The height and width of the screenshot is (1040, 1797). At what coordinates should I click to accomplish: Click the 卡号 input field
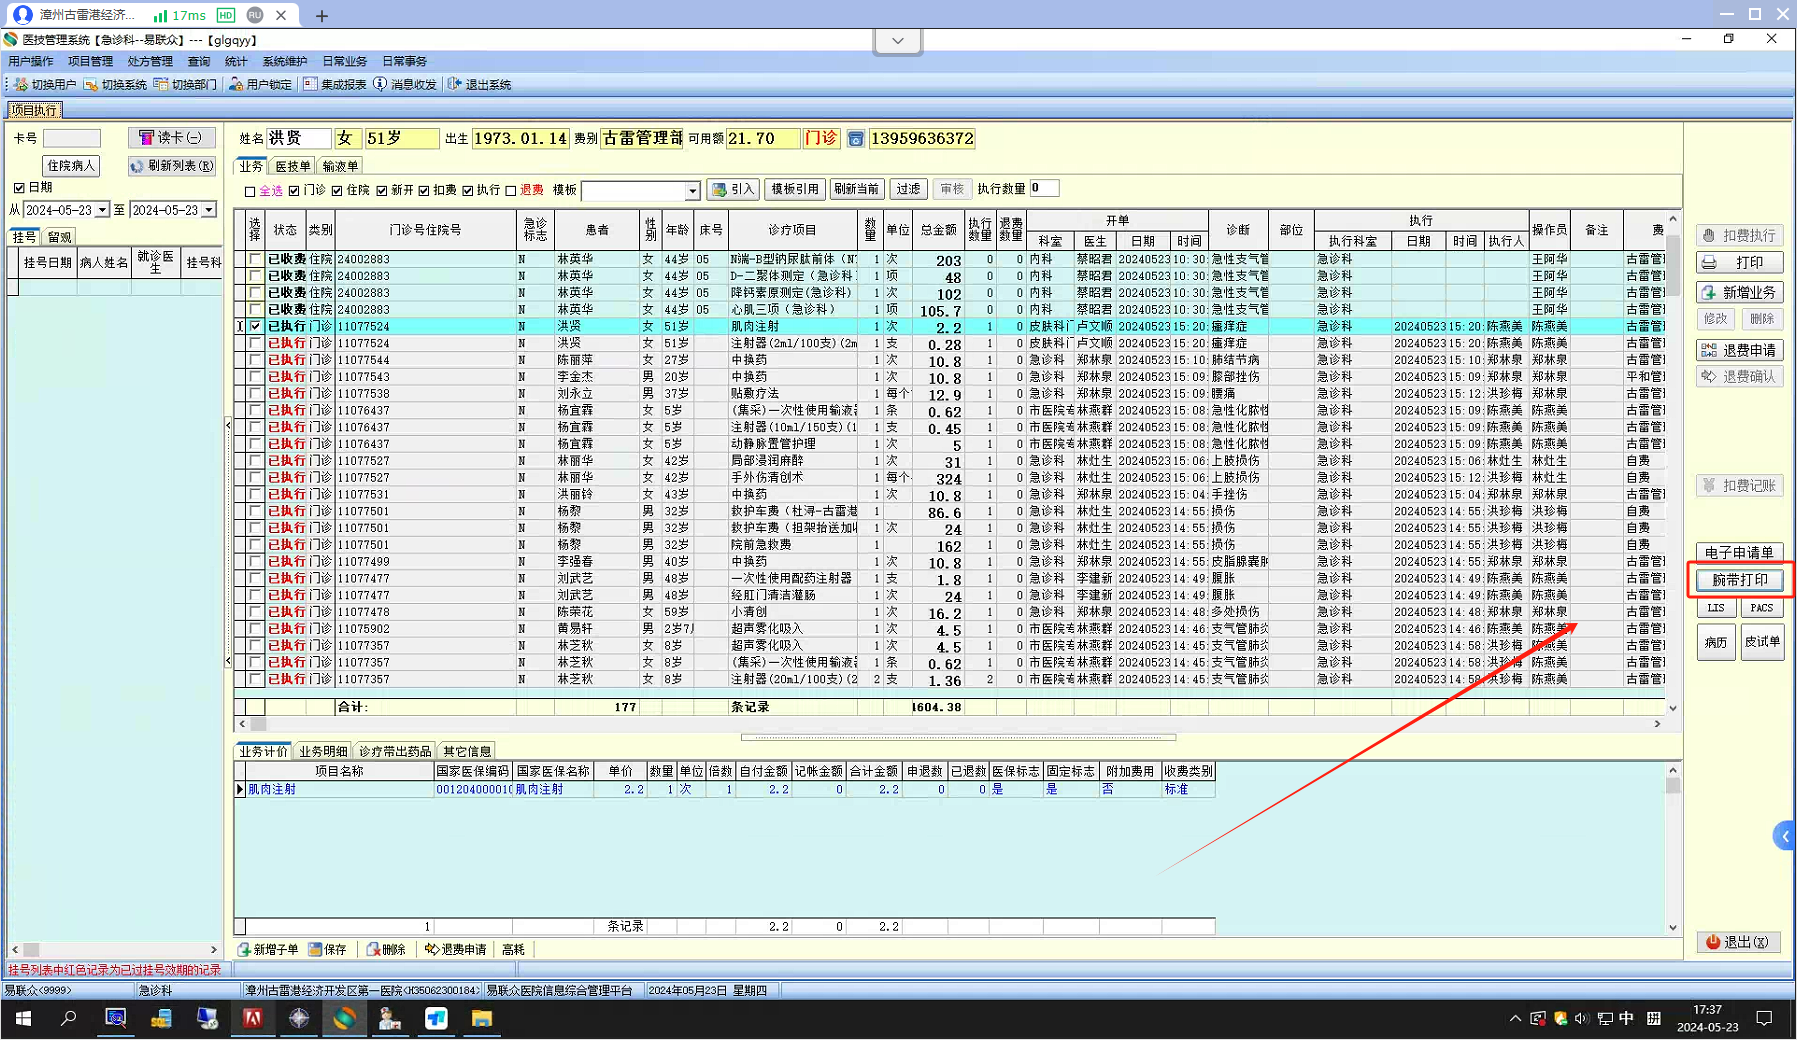coord(71,138)
